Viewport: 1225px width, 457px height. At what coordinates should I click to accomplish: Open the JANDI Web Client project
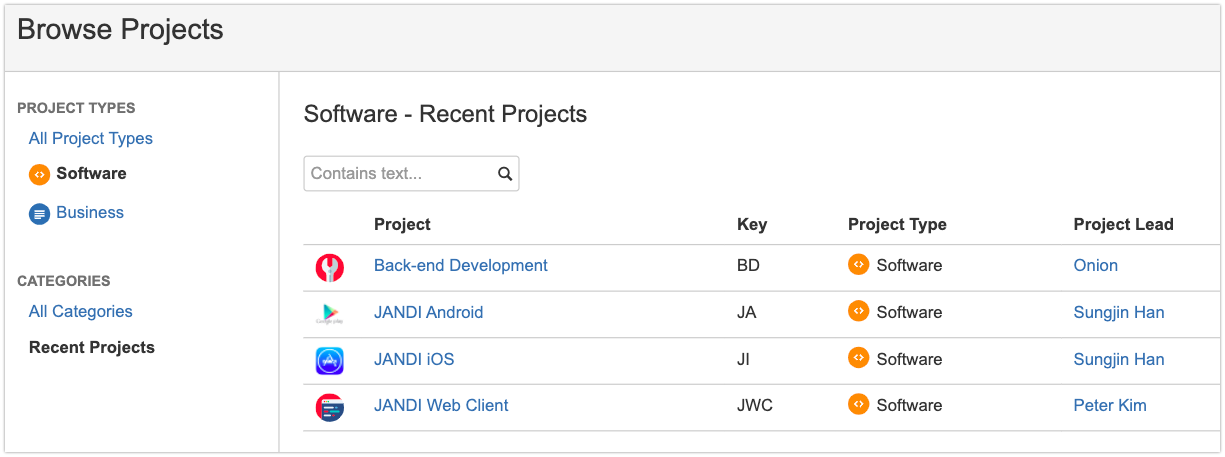441,405
